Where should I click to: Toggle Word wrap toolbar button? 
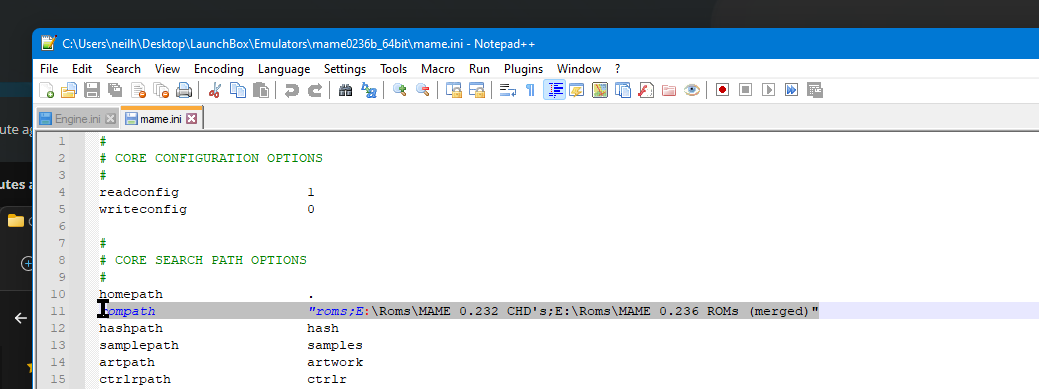point(508,90)
